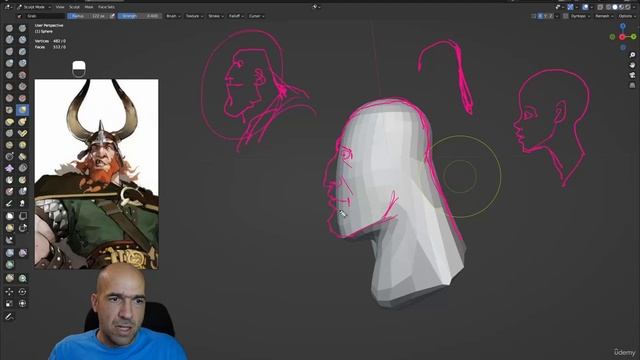Switch to wireframe viewport shading
Viewport: 640px width, 360px height.
click(608, 7)
